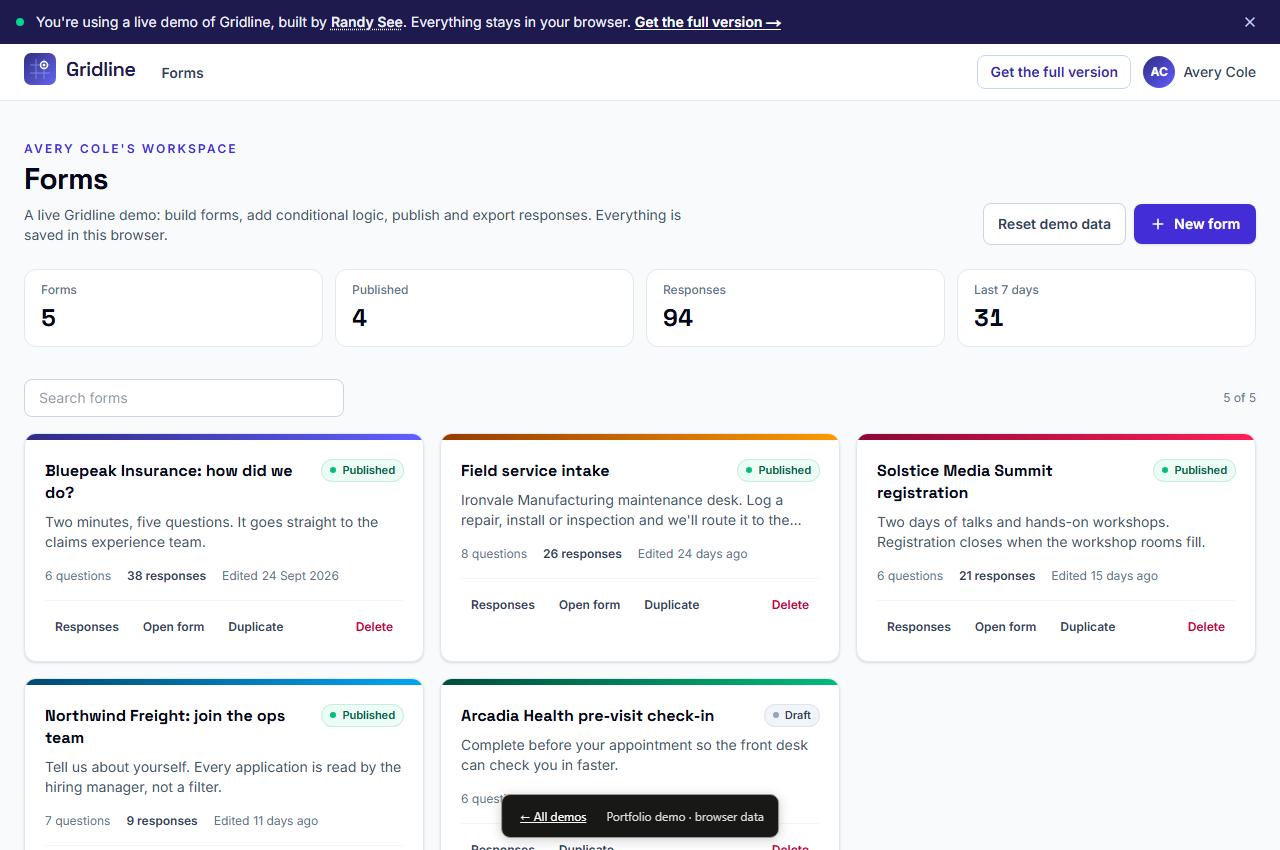The width and height of the screenshot is (1280, 850).
Task: Click the Last 7 days stat card
Action: (x=1106, y=308)
